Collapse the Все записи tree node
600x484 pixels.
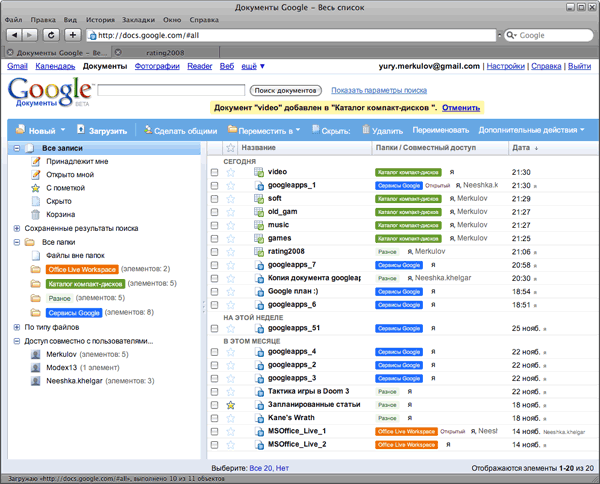[17, 148]
